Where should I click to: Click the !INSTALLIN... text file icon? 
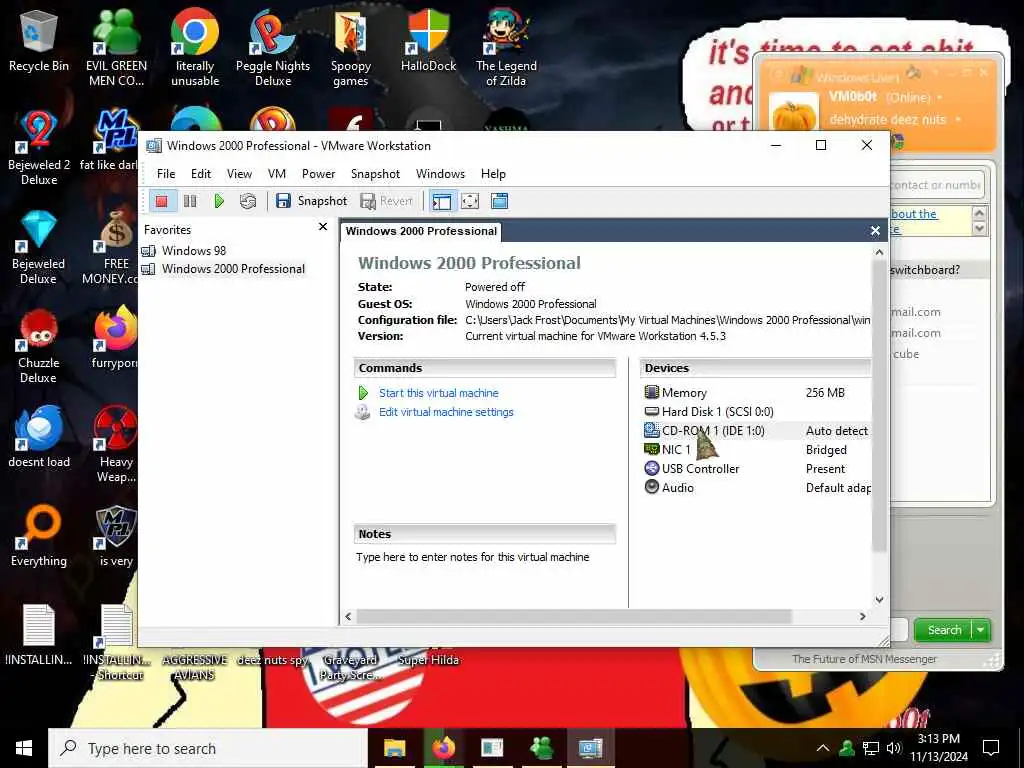pyautogui.click(x=39, y=635)
